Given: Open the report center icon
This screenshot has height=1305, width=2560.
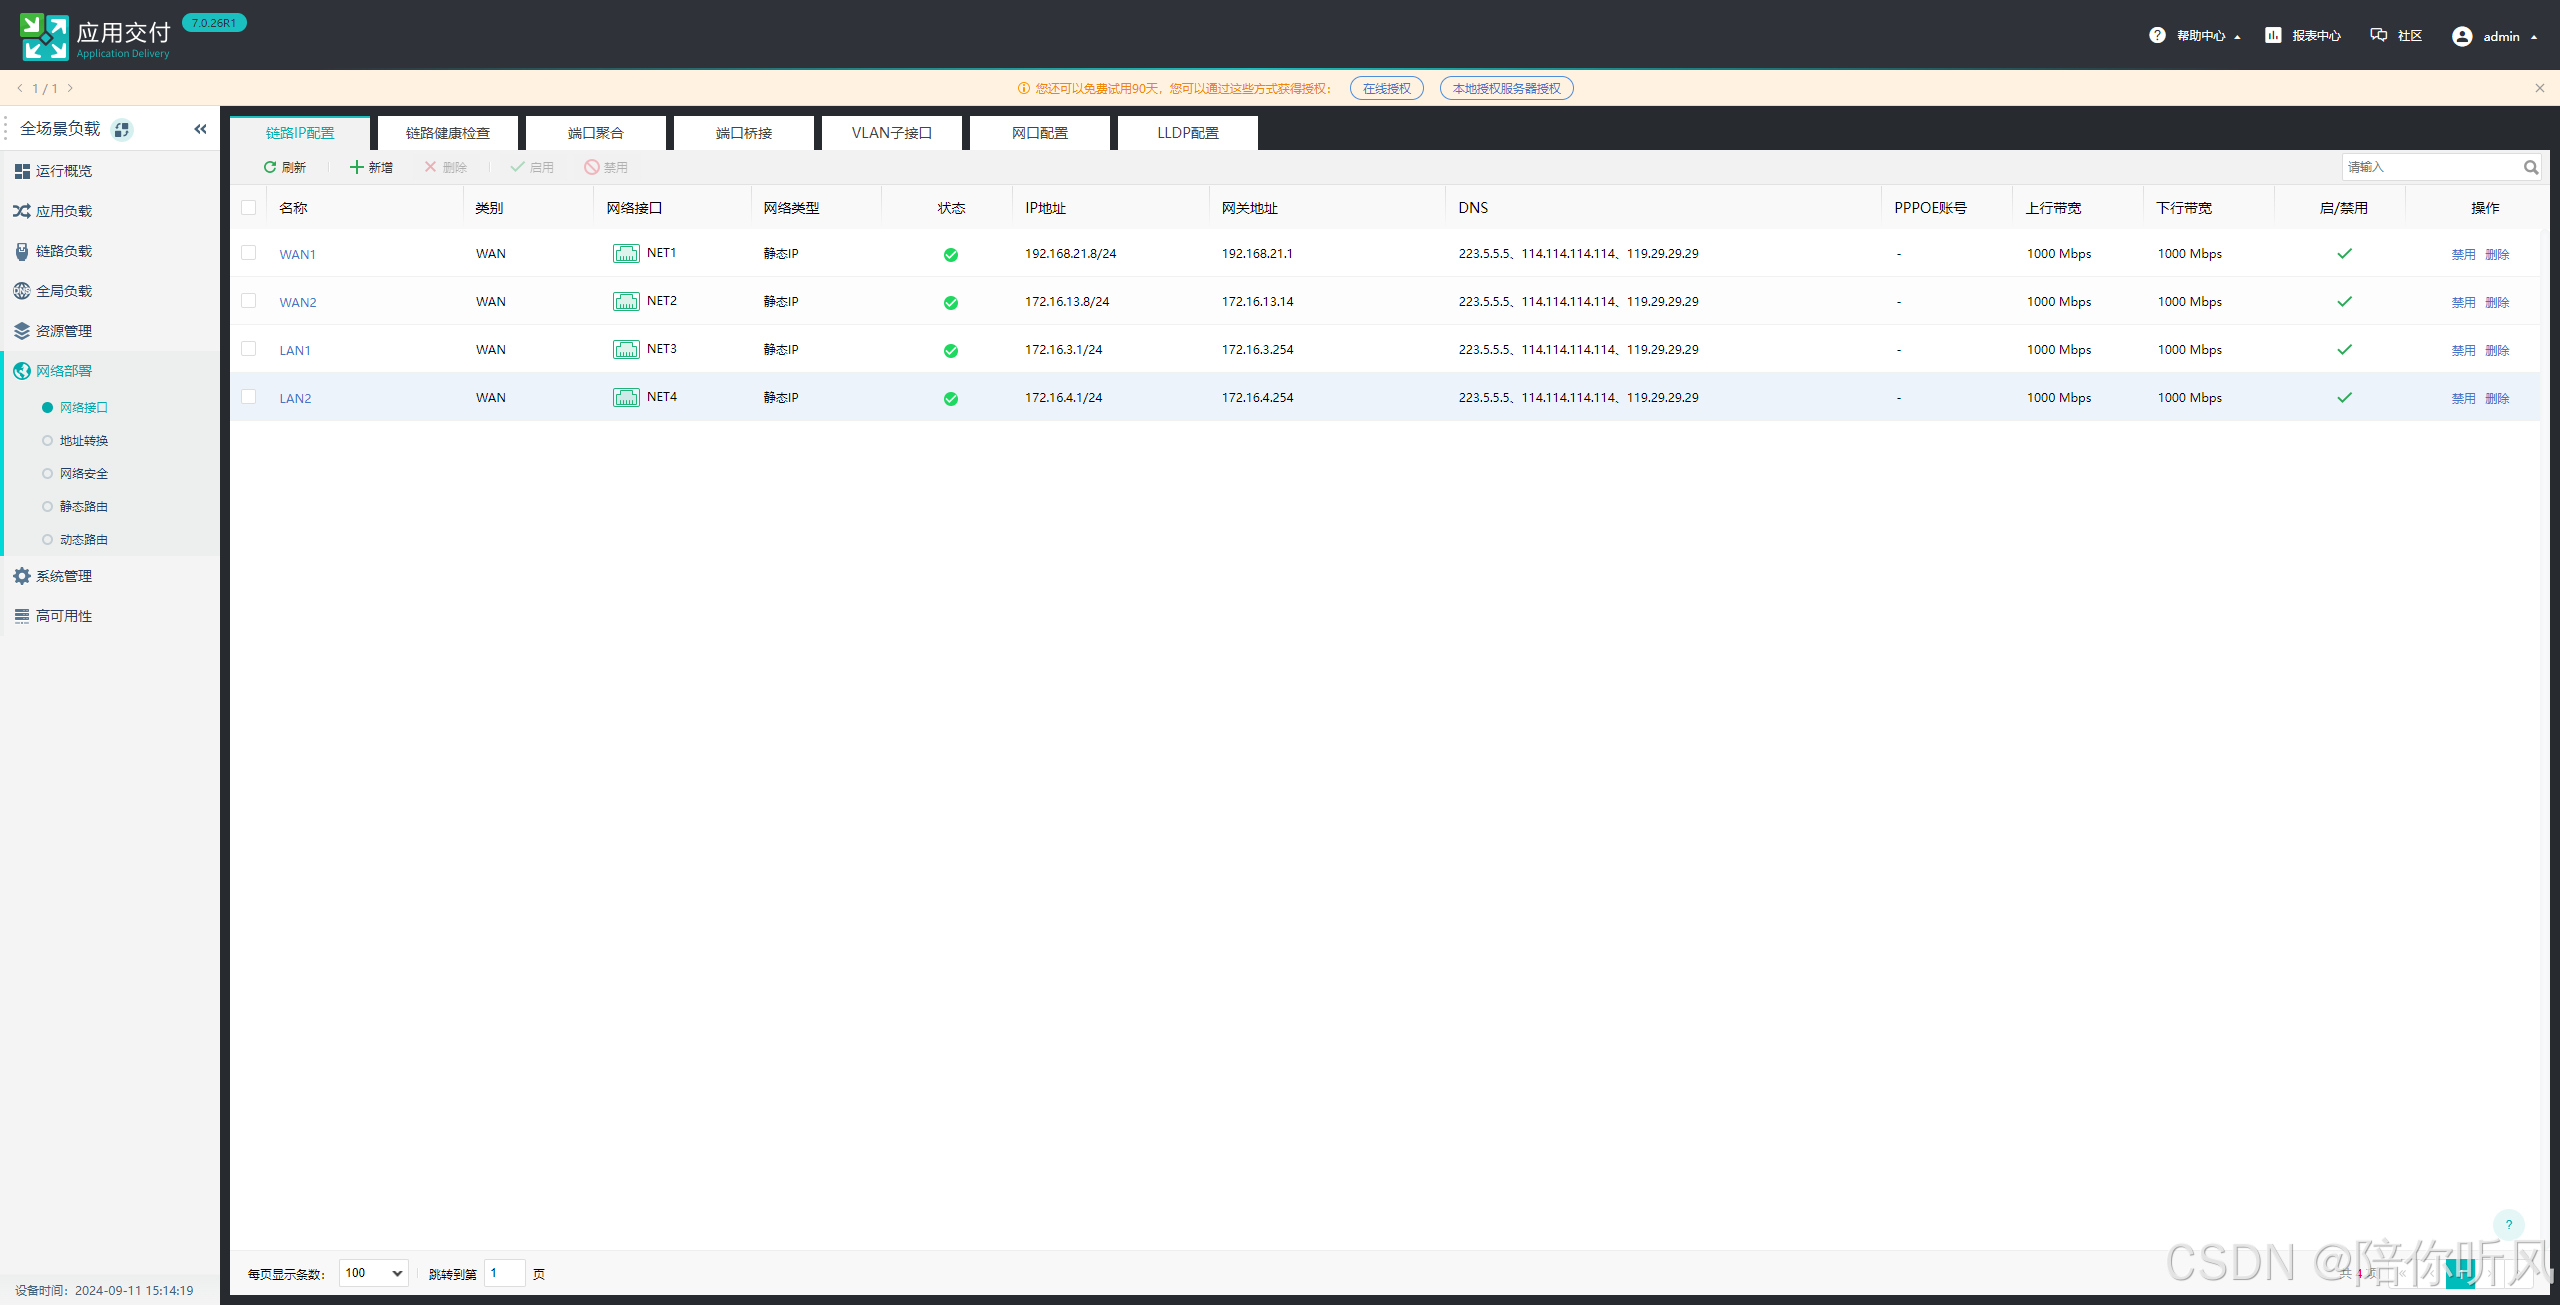Looking at the screenshot, I should (x=2273, y=36).
